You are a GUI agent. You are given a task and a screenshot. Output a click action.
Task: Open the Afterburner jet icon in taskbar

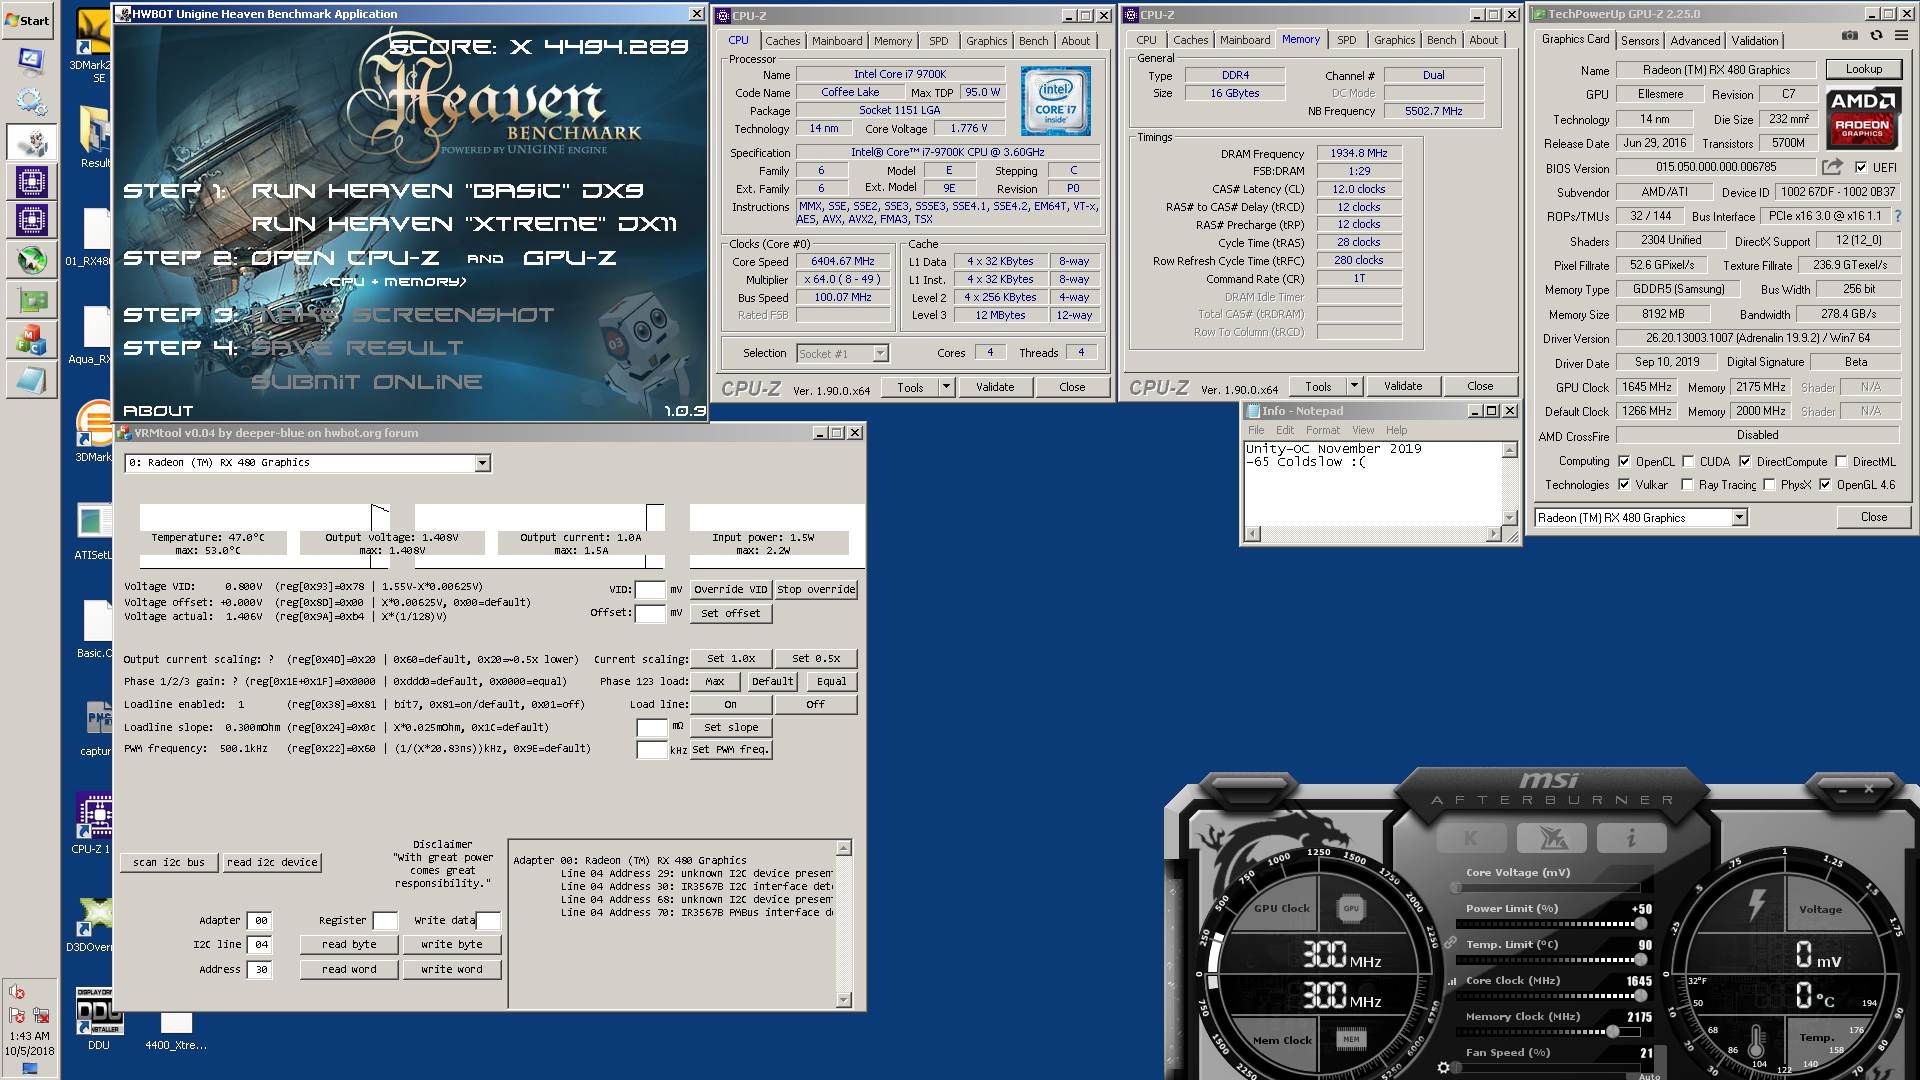(31, 260)
